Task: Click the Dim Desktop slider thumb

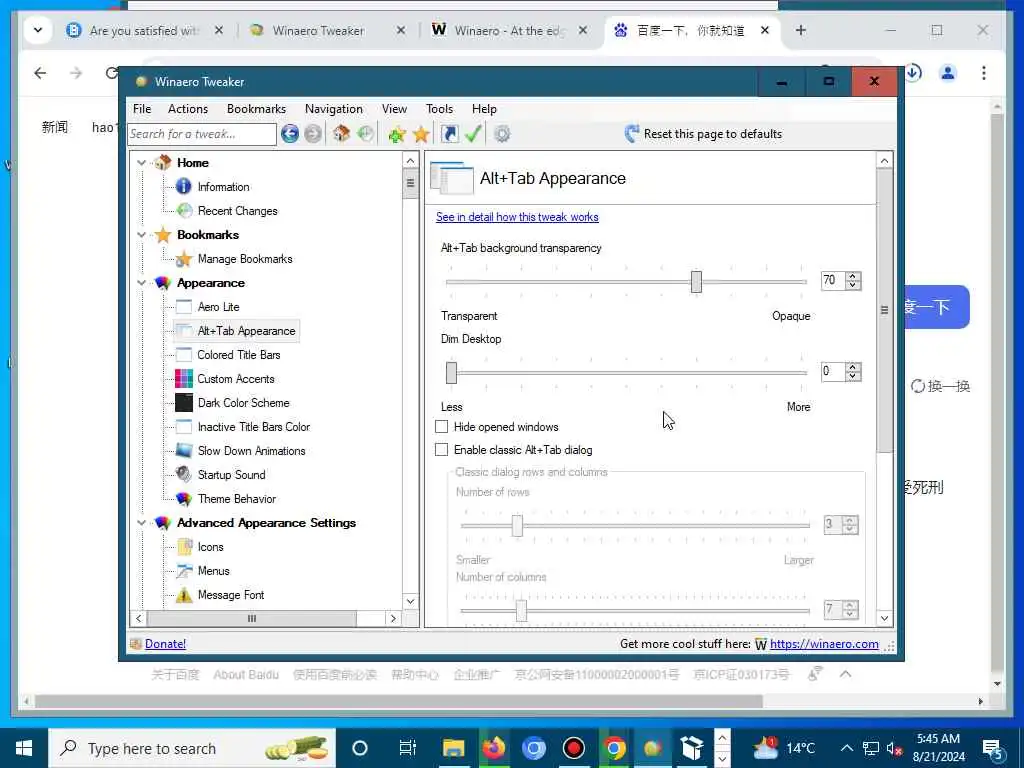Action: pyautogui.click(x=451, y=373)
